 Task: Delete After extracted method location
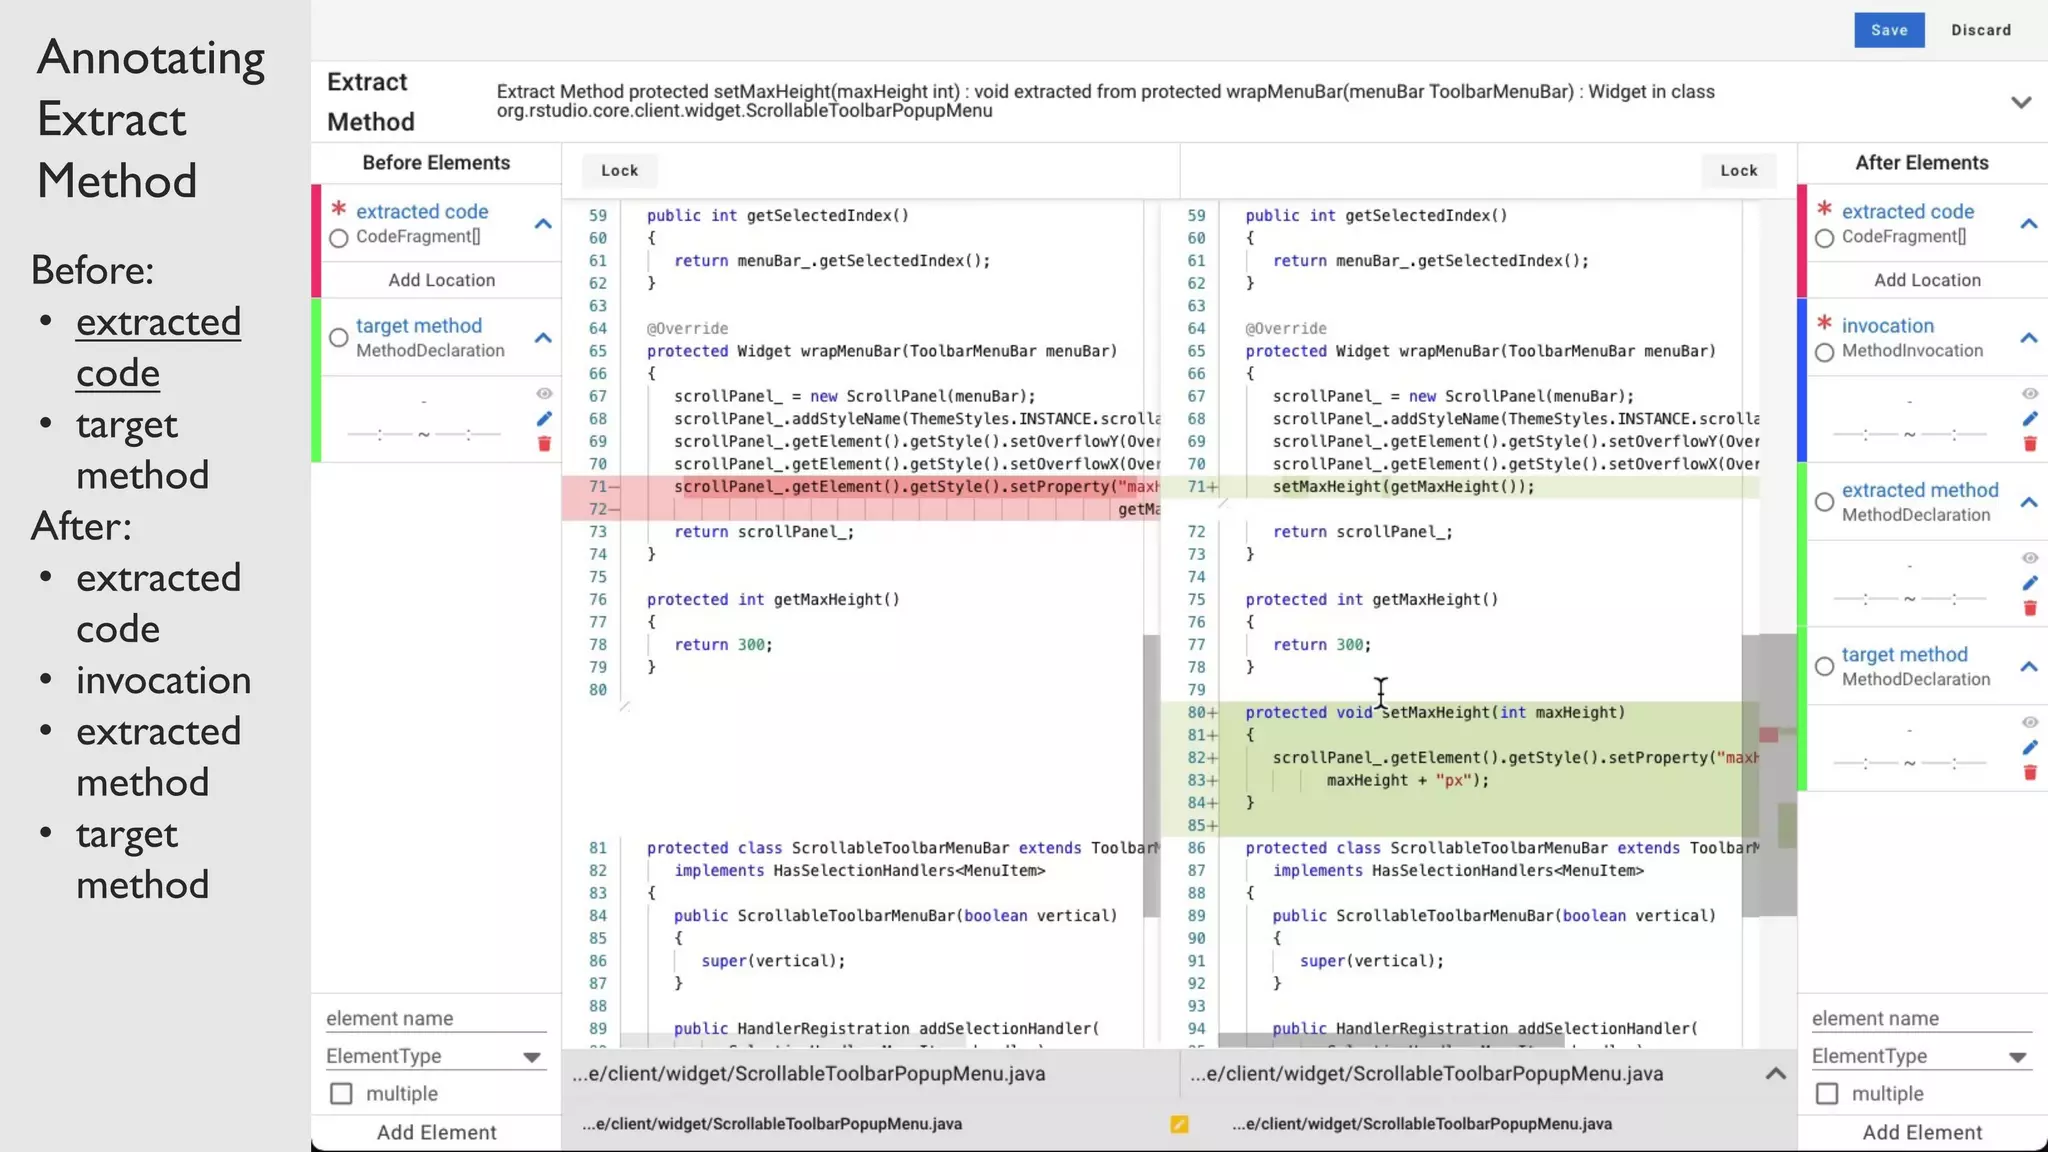point(2030,608)
